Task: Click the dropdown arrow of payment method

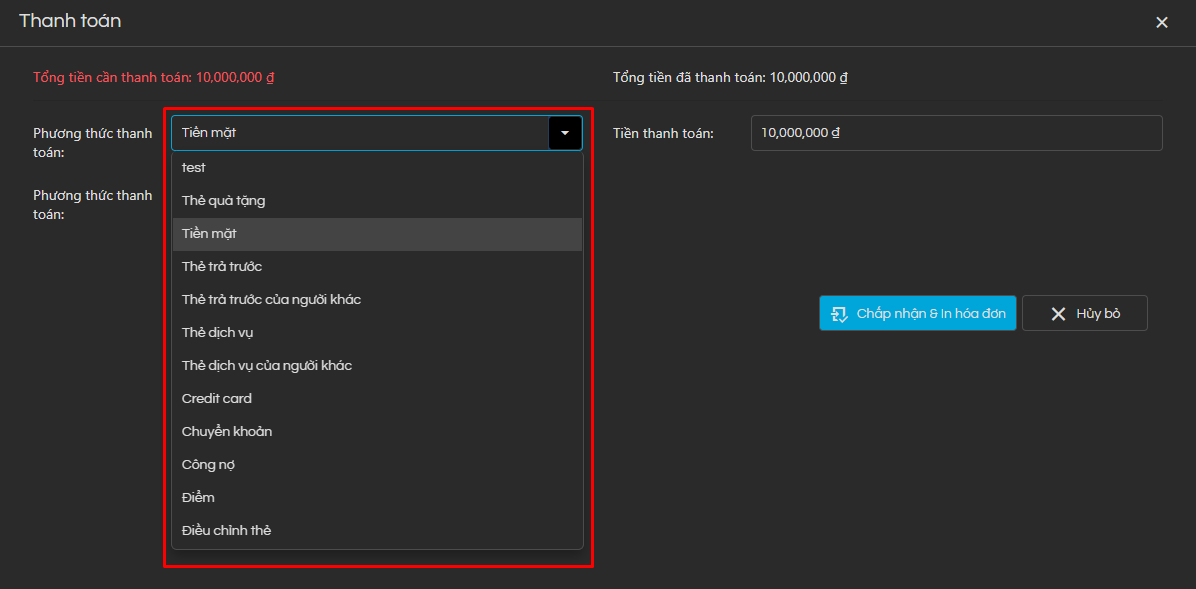Action: pyautogui.click(x=565, y=133)
